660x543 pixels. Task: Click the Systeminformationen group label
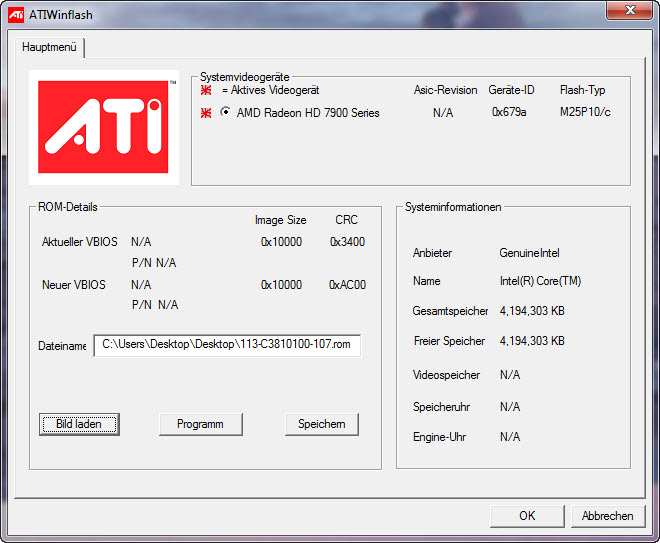coord(453,207)
